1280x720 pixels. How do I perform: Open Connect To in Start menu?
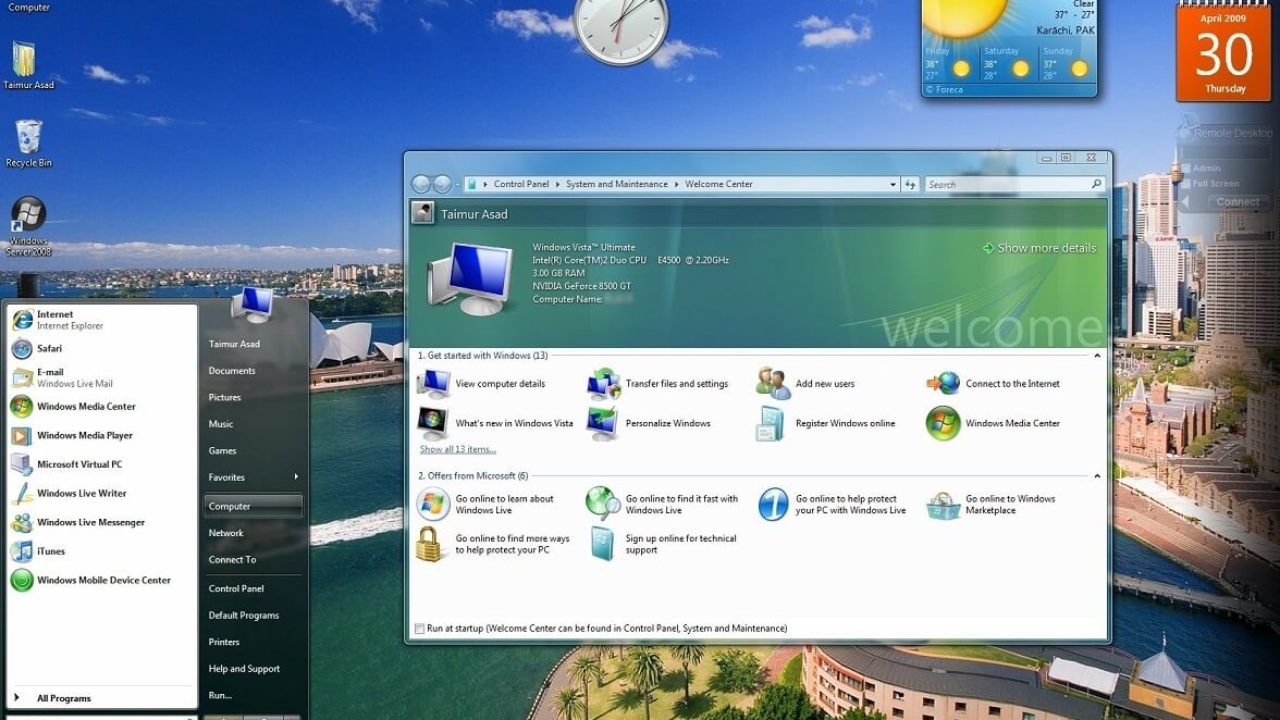click(x=232, y=560)
